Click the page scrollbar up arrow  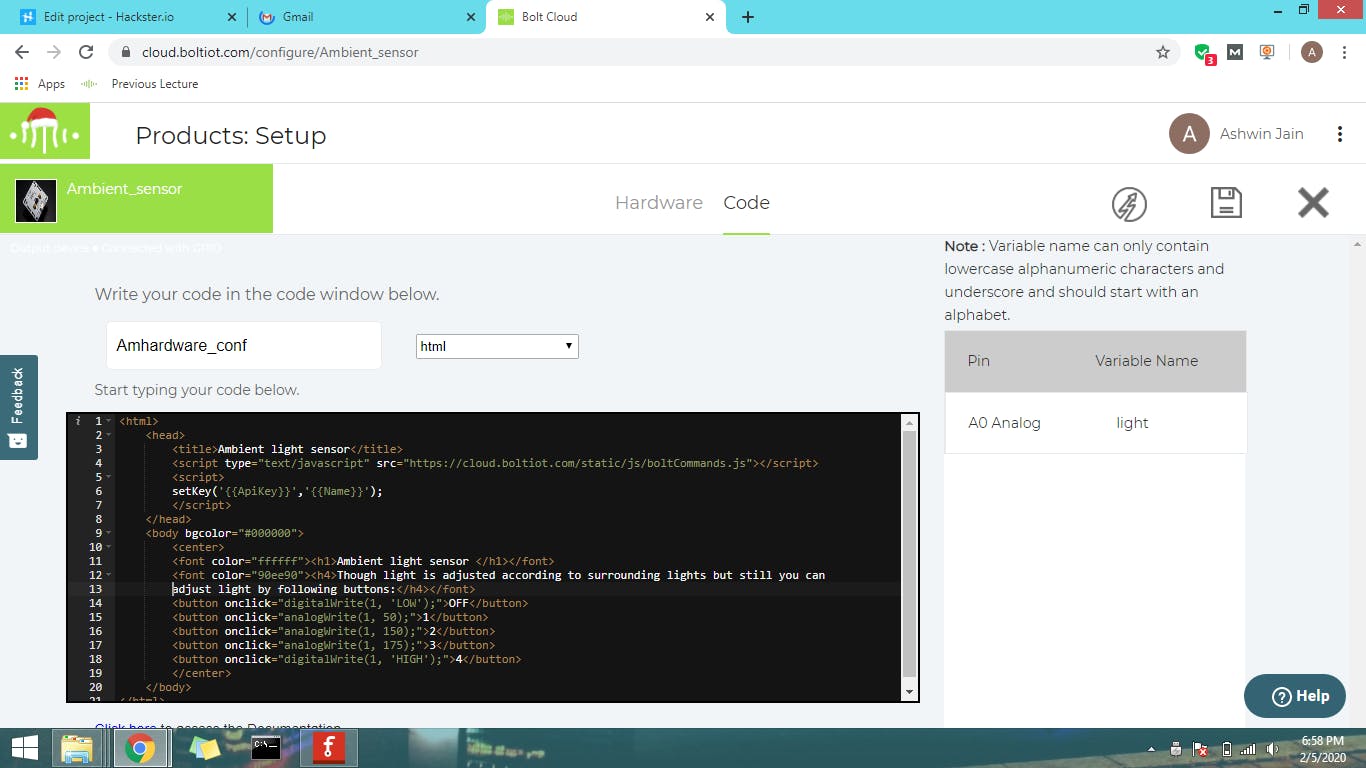click(1358, 243)
